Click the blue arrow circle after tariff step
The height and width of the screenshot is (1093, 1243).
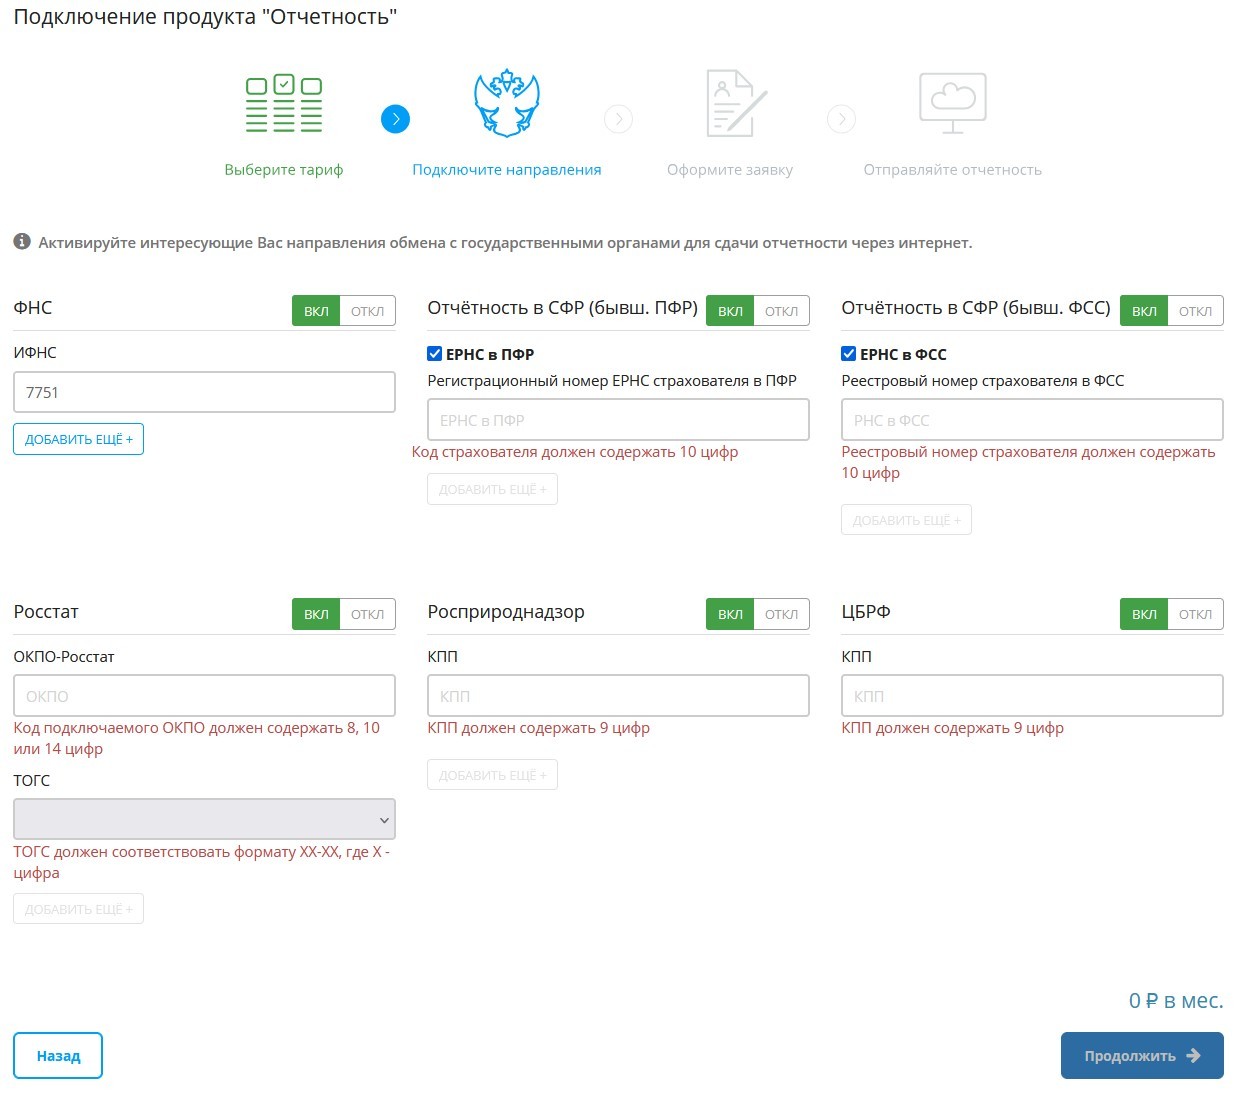(x=395, y=119)
